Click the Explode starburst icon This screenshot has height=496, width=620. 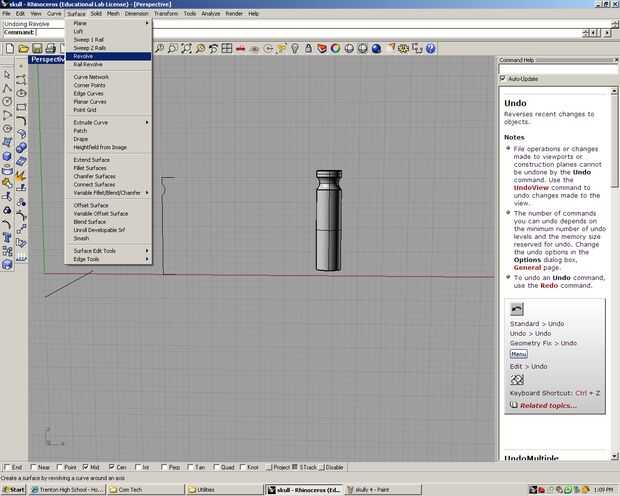21,175
